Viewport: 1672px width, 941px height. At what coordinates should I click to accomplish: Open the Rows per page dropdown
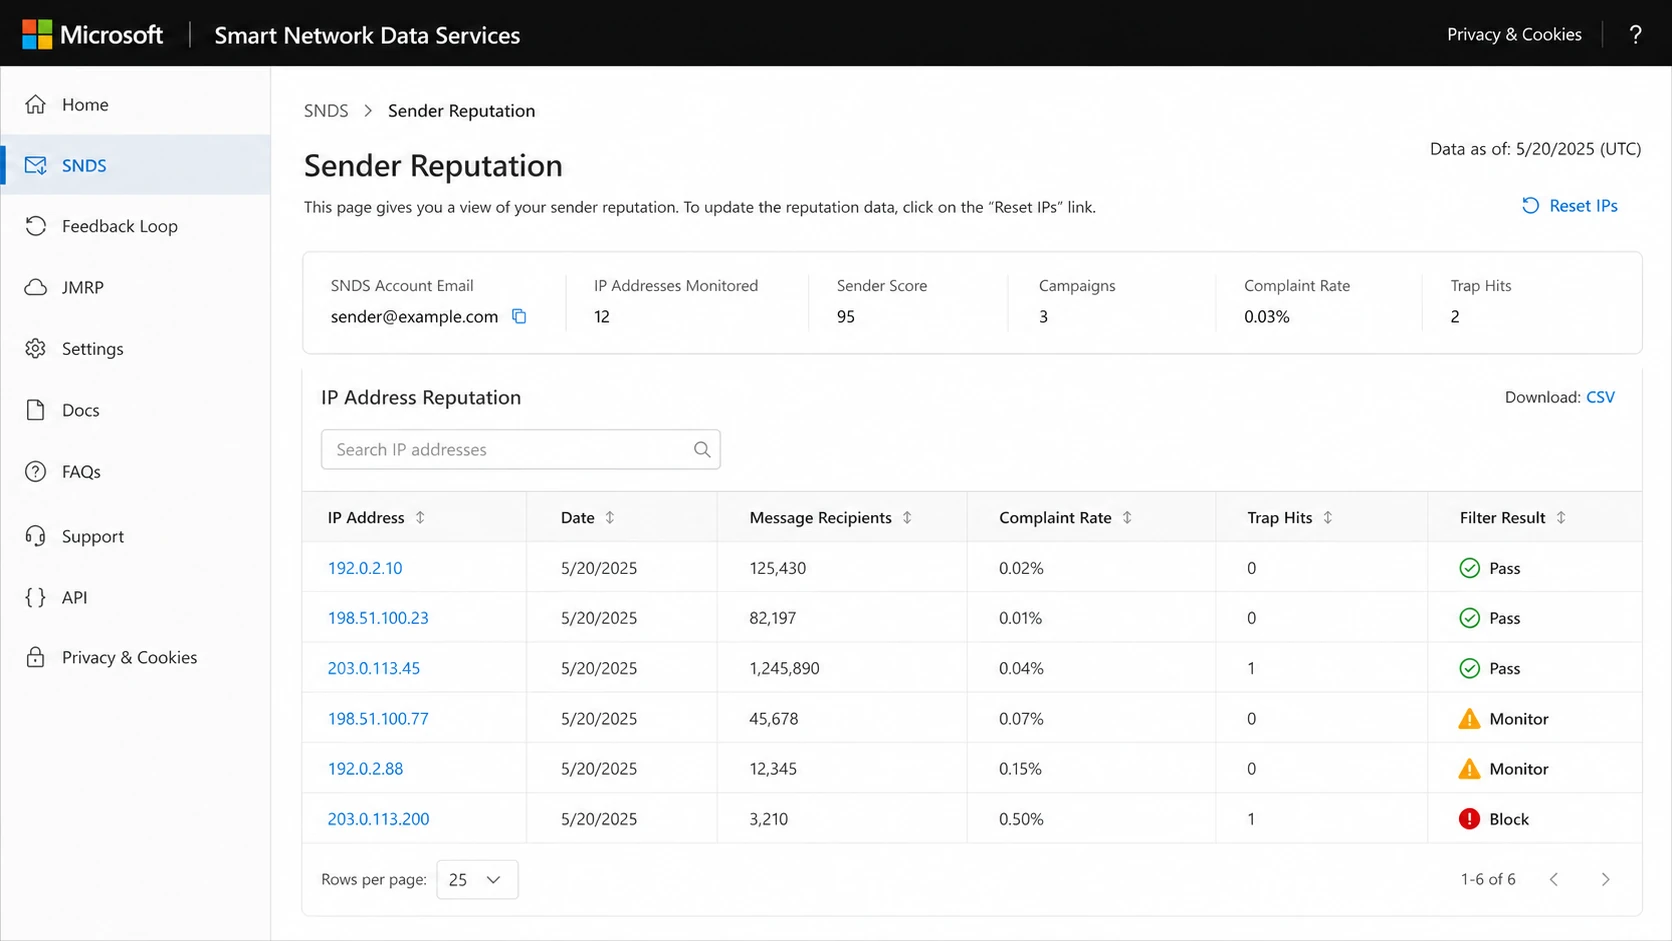click(477, 879)
